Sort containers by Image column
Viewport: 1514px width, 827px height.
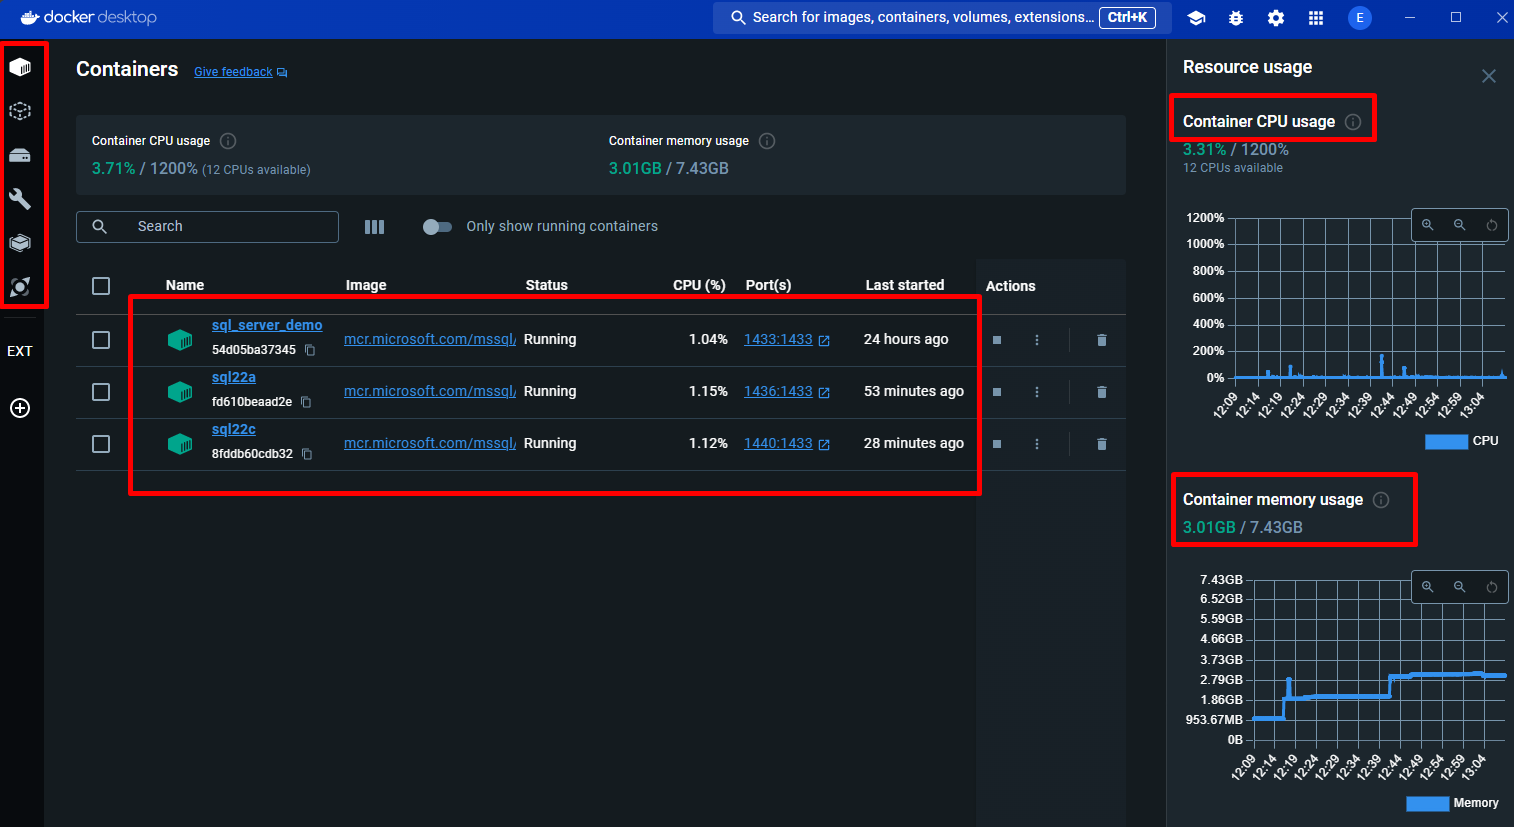(366, 285)
